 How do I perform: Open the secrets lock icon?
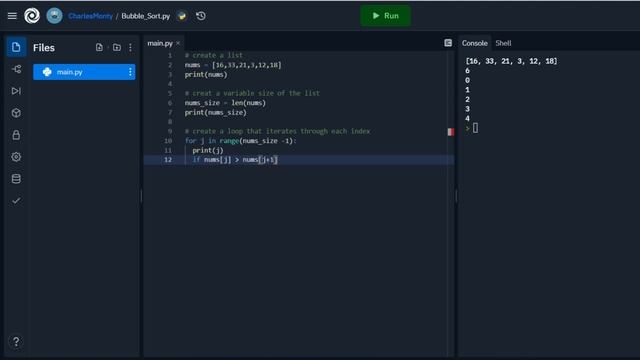click(16, 135)
